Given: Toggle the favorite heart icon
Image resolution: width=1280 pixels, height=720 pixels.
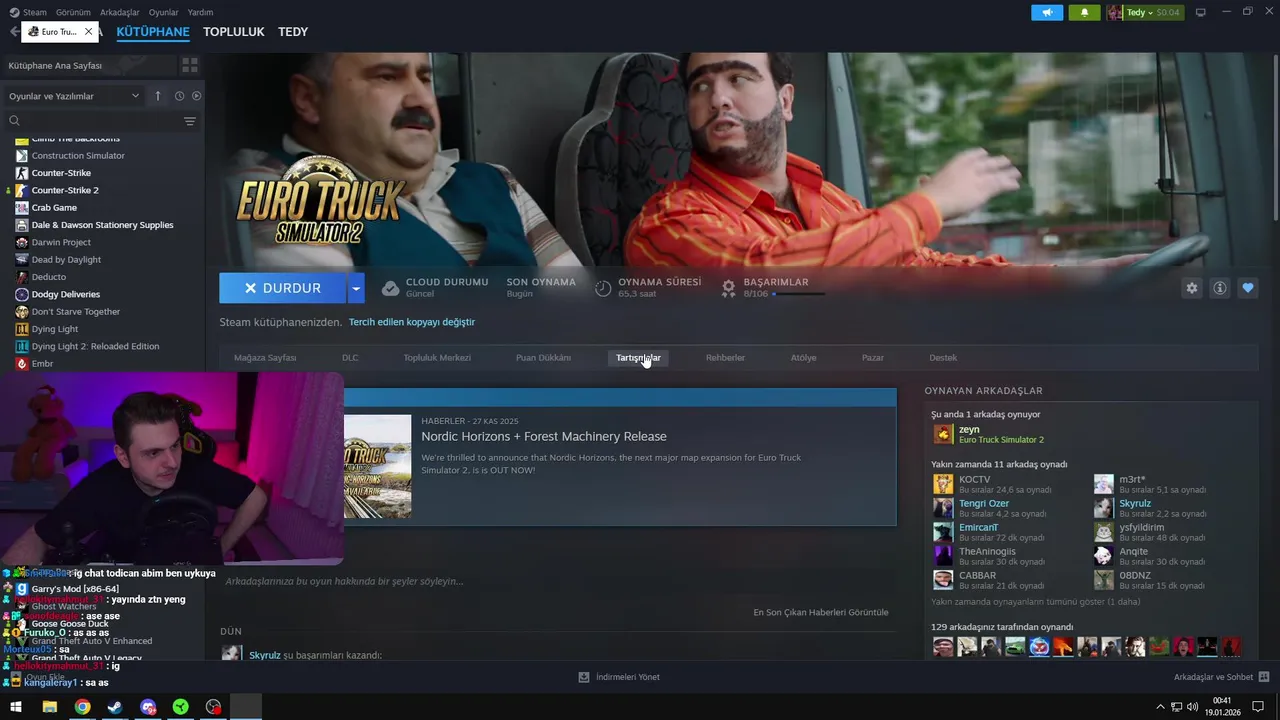Looking at the screenshot, I should pos(1248,288).
